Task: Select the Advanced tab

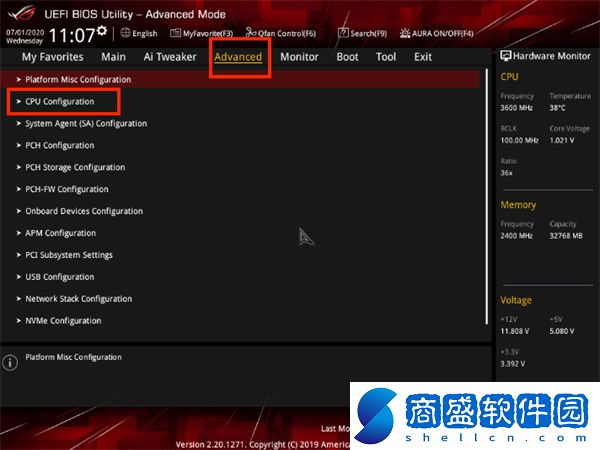Action: click(x=238, y=57)
